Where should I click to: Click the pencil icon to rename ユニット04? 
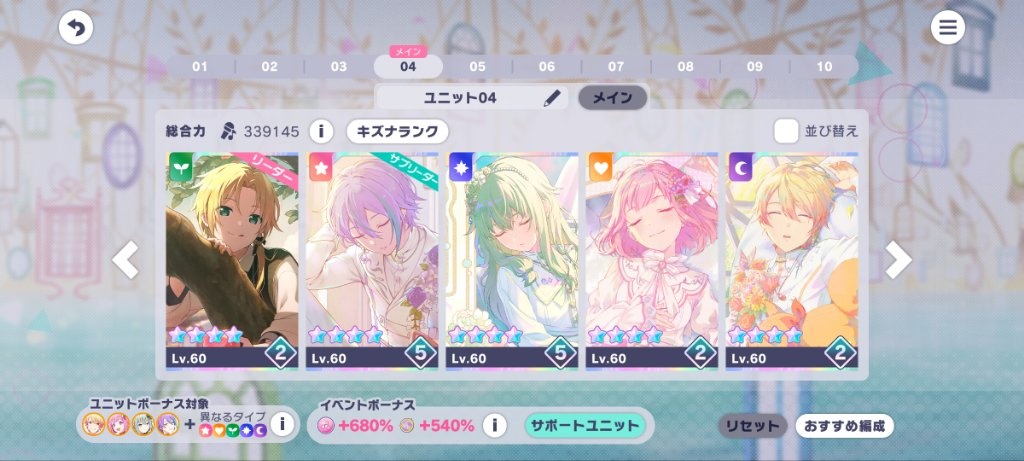click(552, 98)
